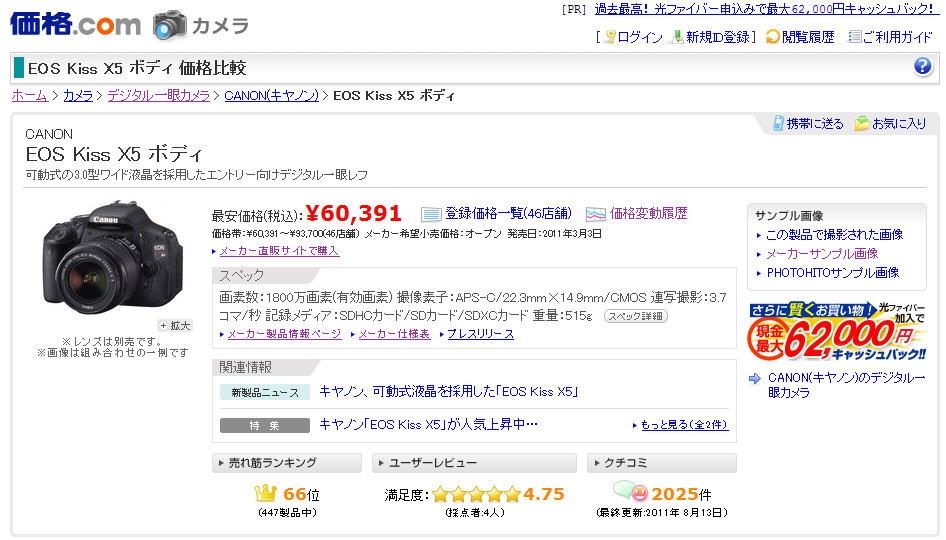Click the 62,000円 cashback banner
The height and width of the screenshot is (540, 946).
pos(837,331)
